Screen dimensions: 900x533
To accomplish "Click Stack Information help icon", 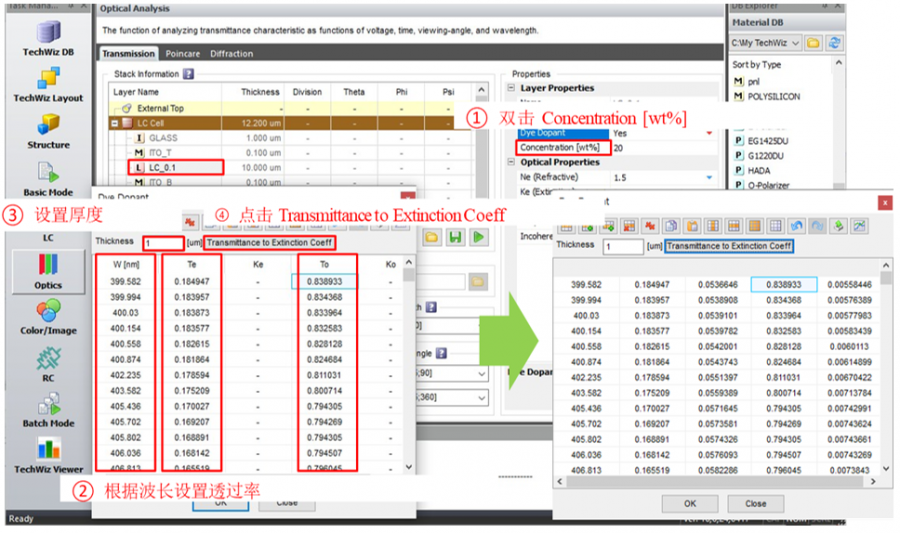I will coord(188,74).
